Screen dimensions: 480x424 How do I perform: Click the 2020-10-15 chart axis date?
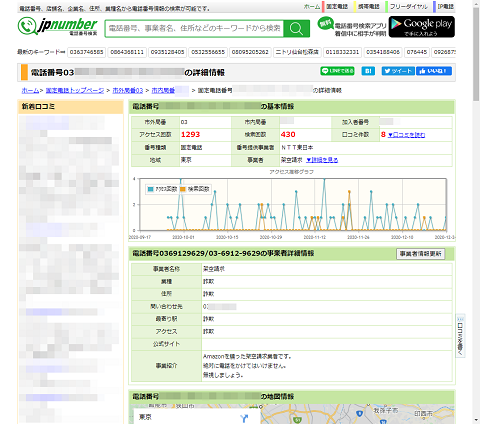click(227, 237)
